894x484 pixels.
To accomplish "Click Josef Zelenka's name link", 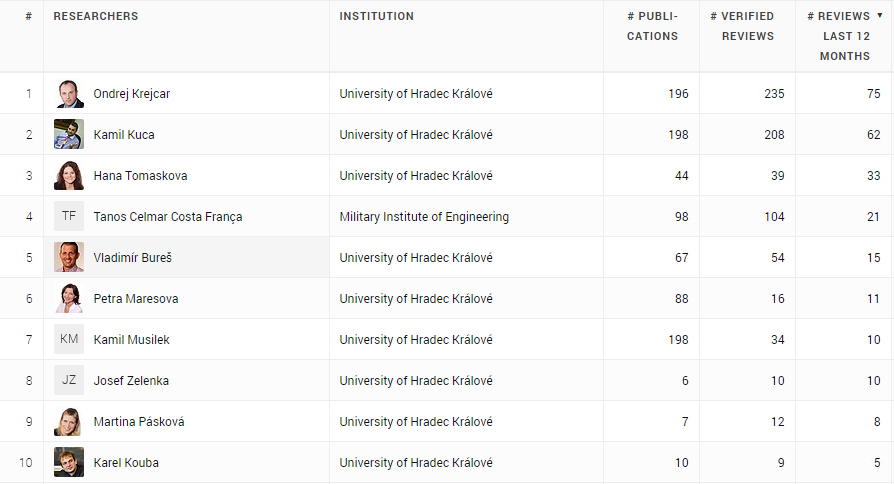I will [x=131, y=381].
